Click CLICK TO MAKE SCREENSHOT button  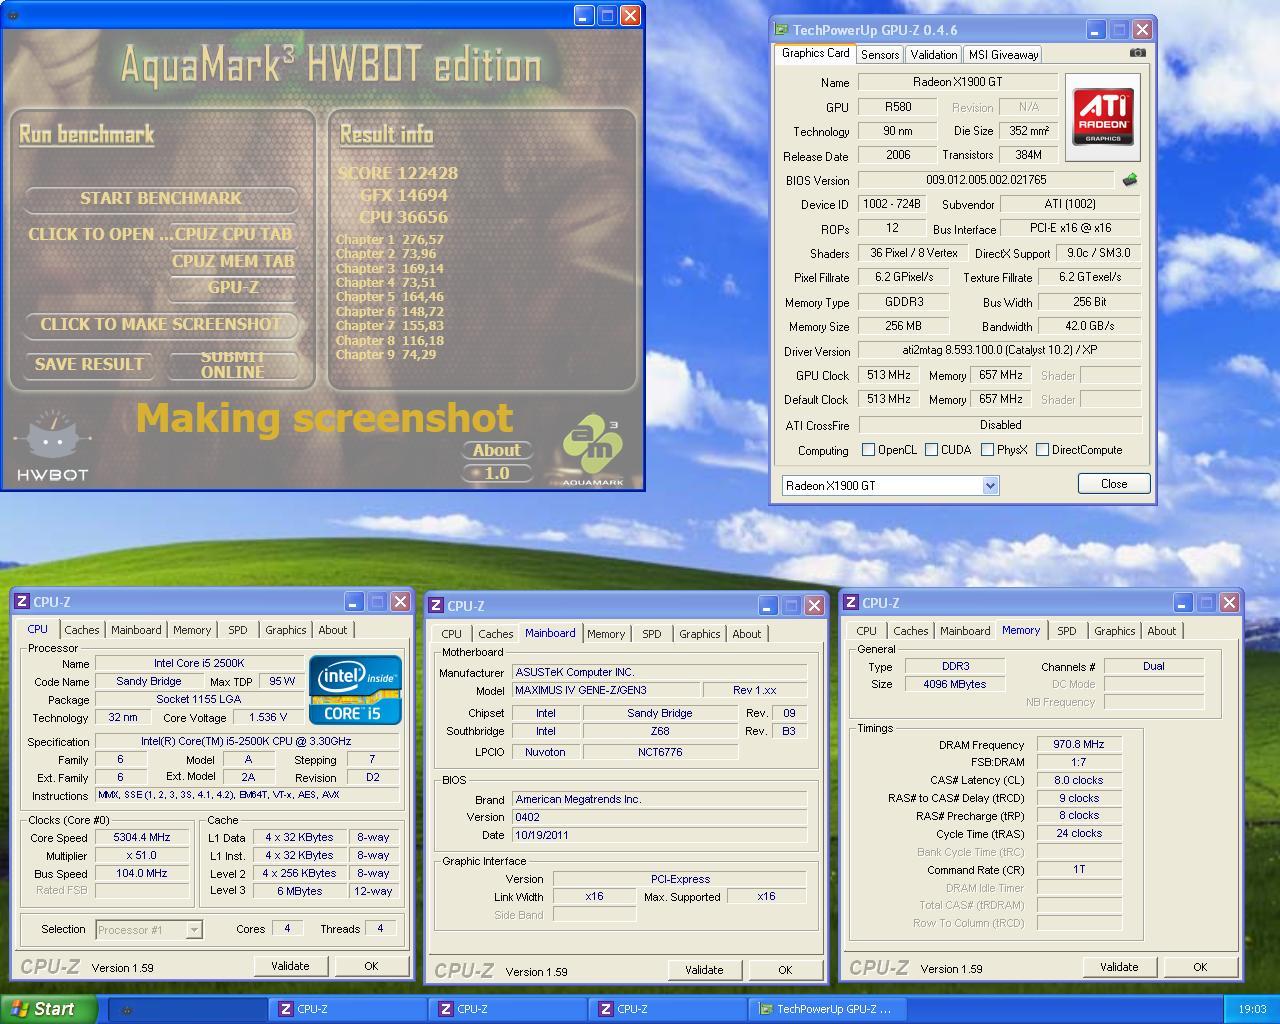pyautogui.click(x=161, y=324)
